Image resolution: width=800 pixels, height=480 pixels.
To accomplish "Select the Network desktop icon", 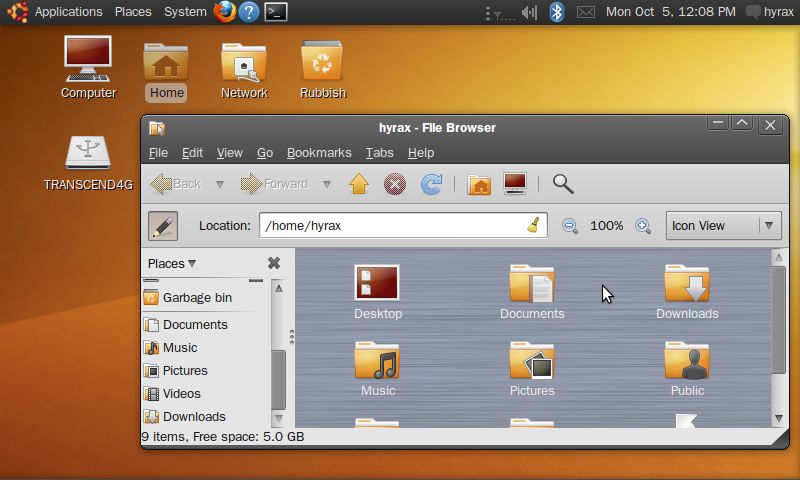I will pos(244,71).
